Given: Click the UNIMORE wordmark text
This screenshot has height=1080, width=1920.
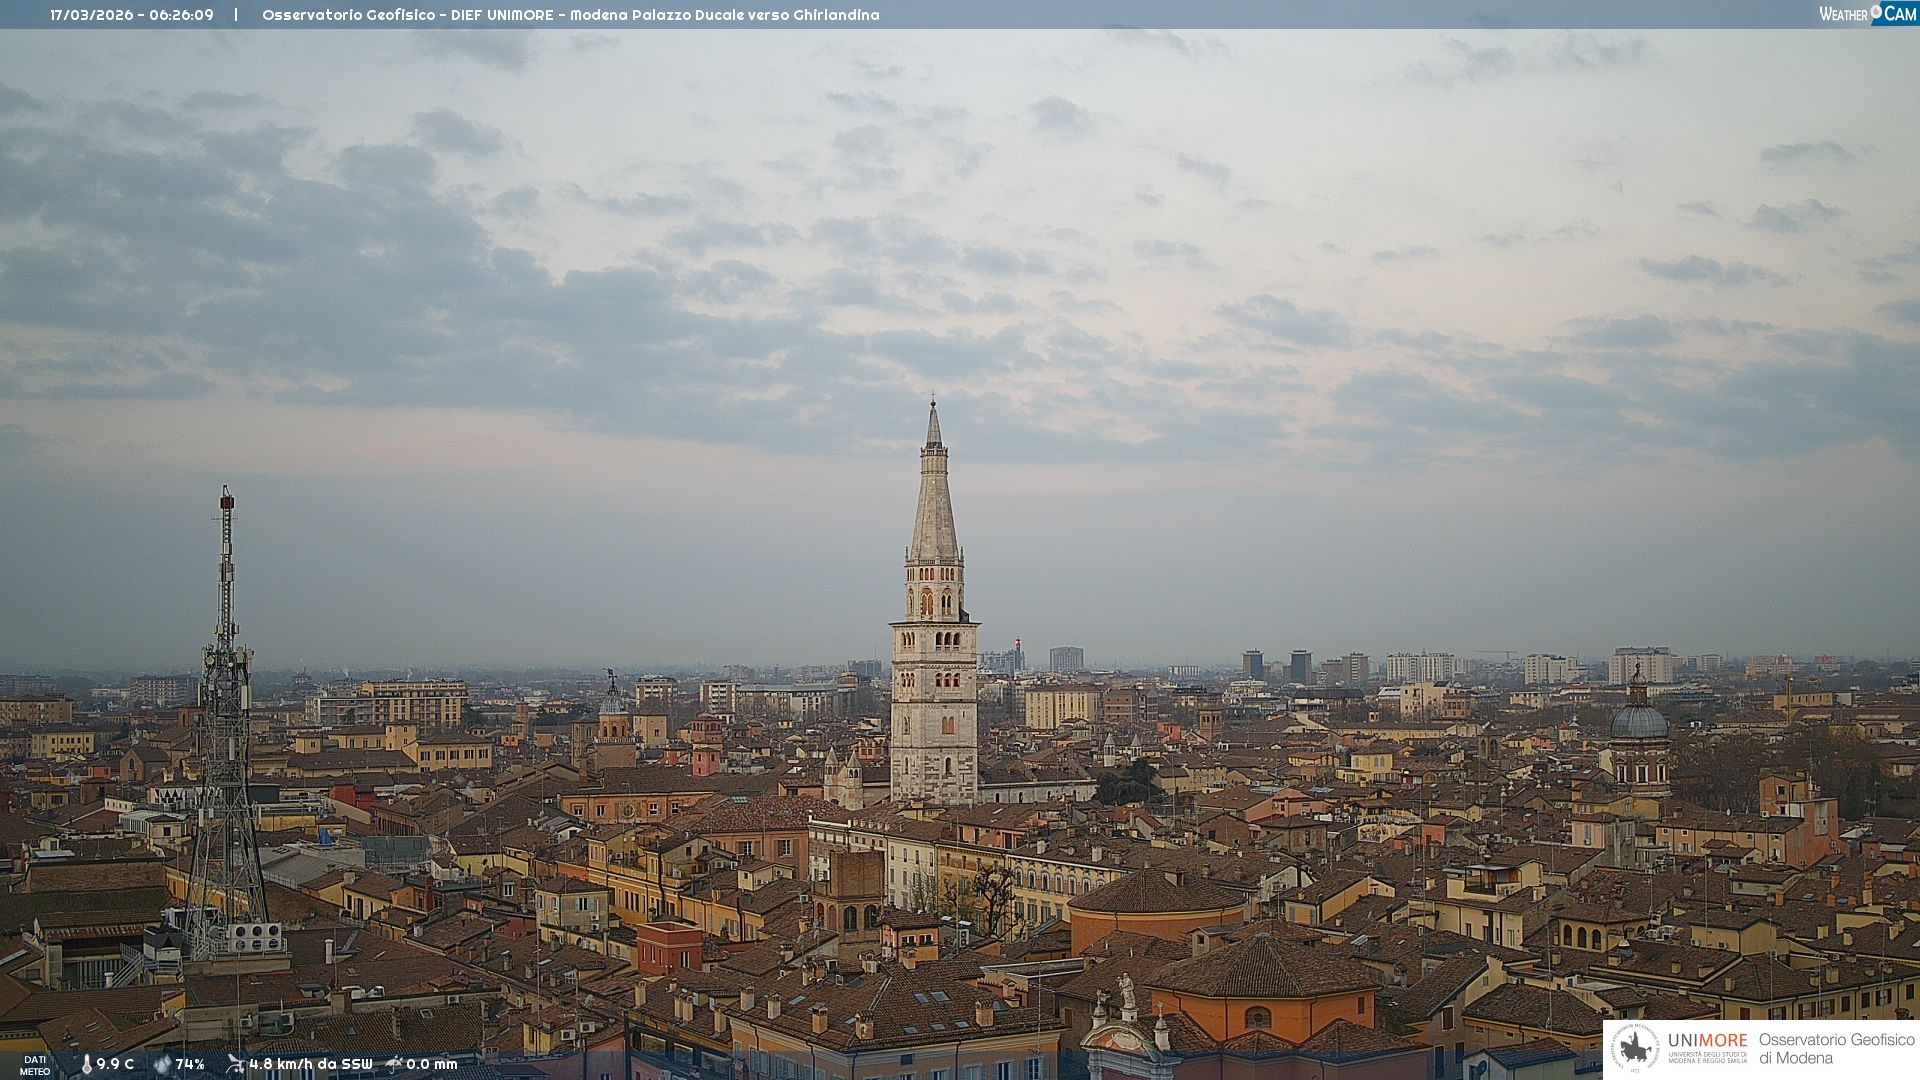Looking at the screenshot, I should coord(1707,1040).
